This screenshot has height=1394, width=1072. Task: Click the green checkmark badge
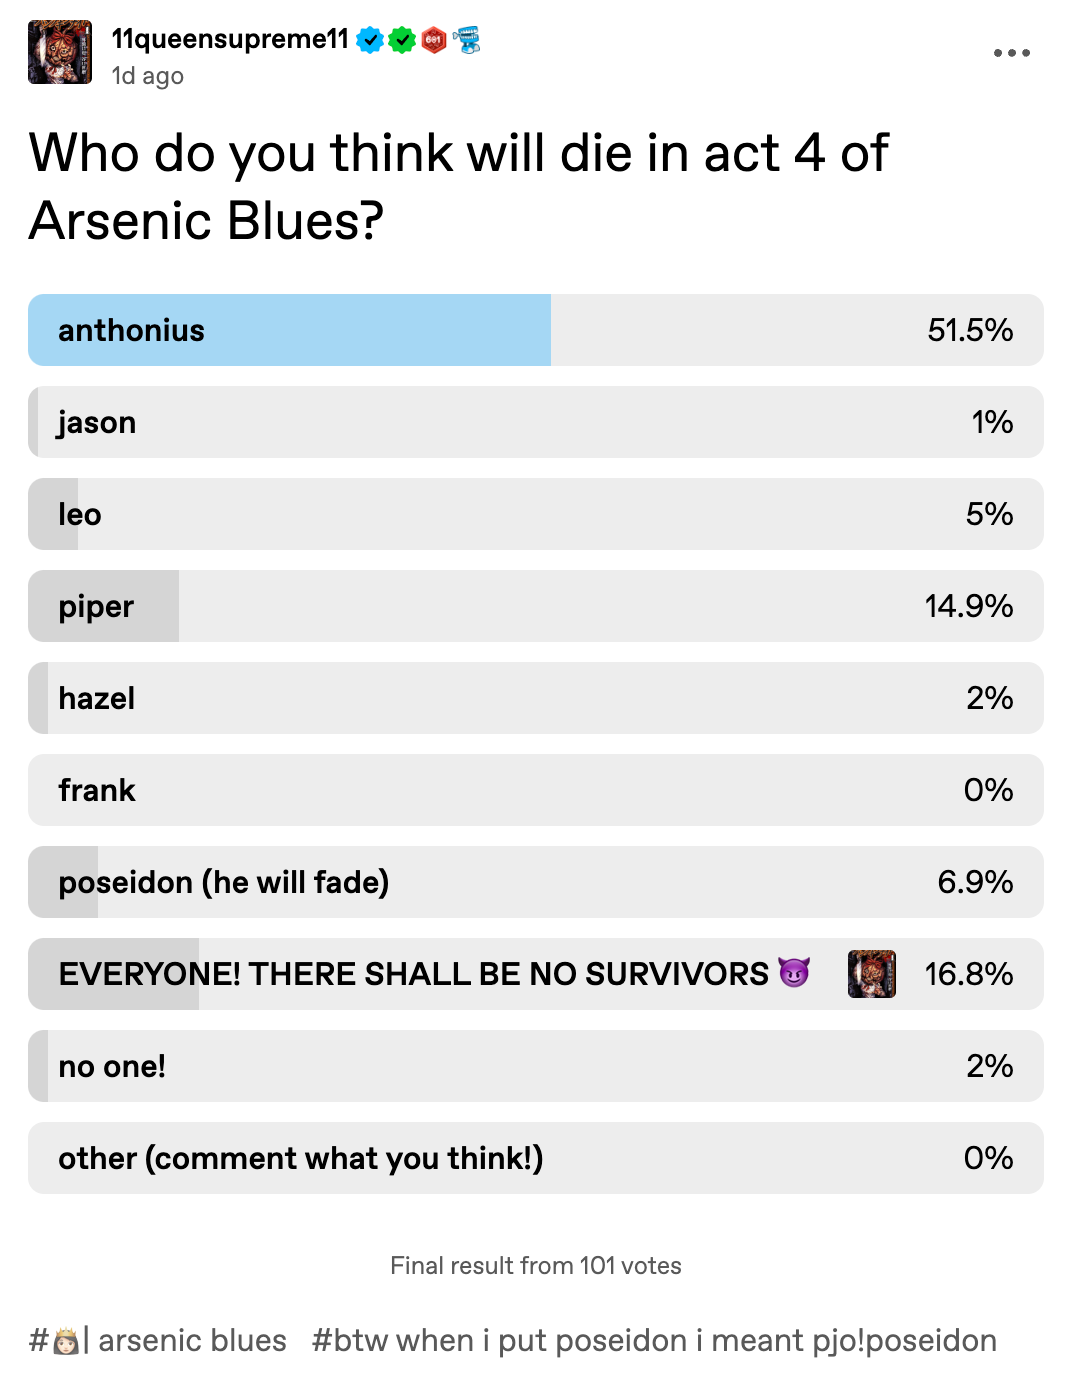tap(402, 40)
